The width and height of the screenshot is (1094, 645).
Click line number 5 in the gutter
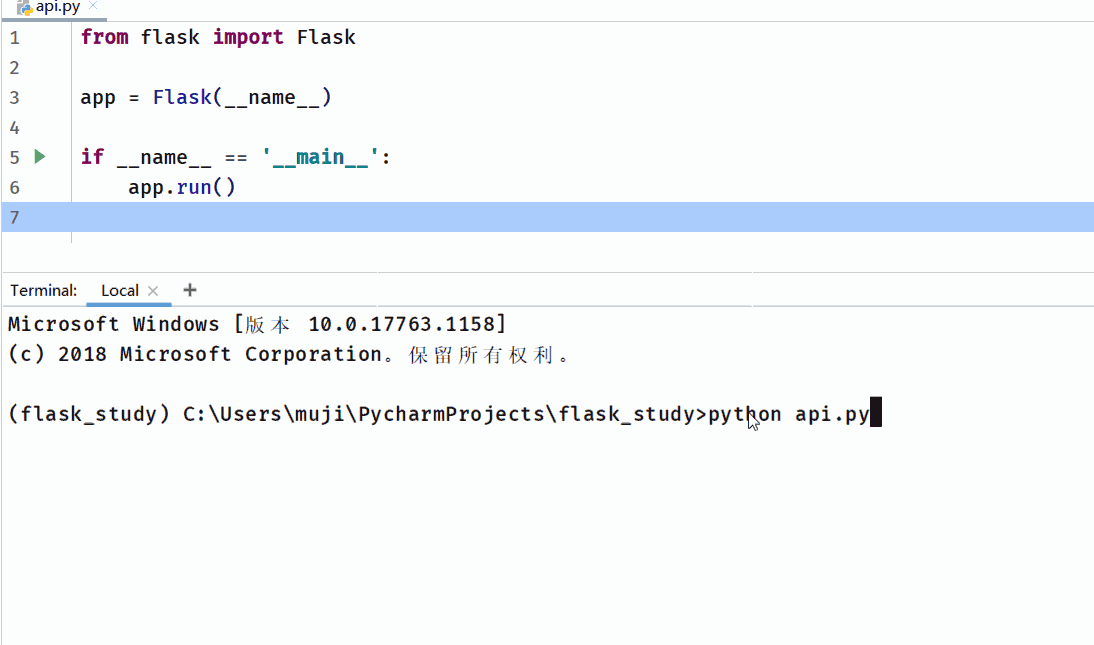point(14,157)
